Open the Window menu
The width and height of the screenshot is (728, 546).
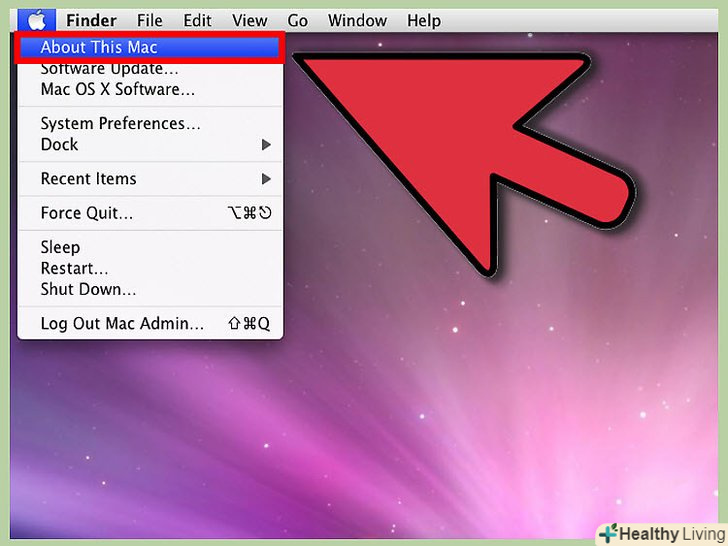(358, 20)
